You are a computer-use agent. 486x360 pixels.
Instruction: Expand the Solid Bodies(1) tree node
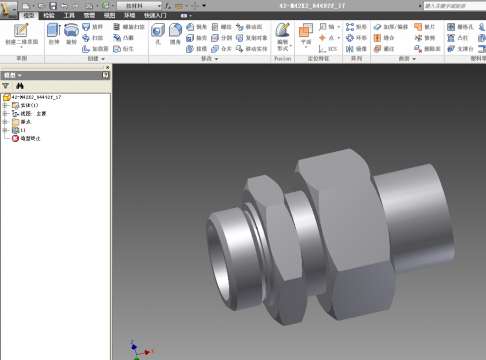pos(5,105)
